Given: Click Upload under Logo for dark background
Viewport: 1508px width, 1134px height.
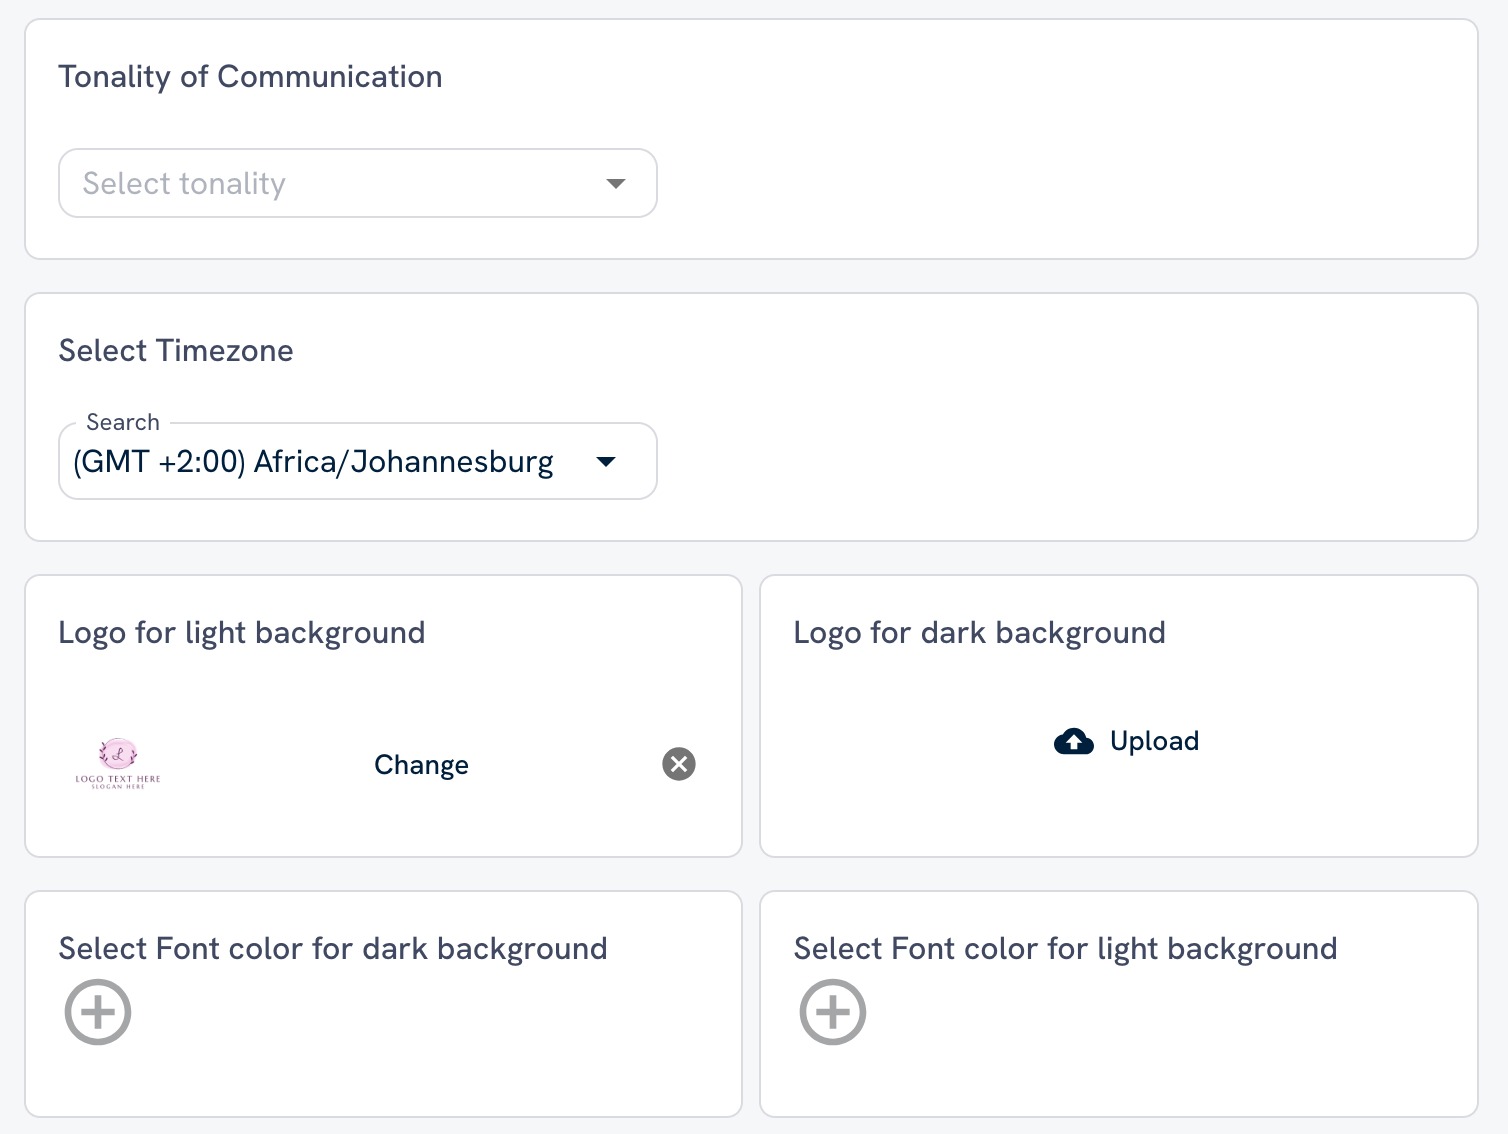Looking at the screenshot, I should pos(1125,741).
